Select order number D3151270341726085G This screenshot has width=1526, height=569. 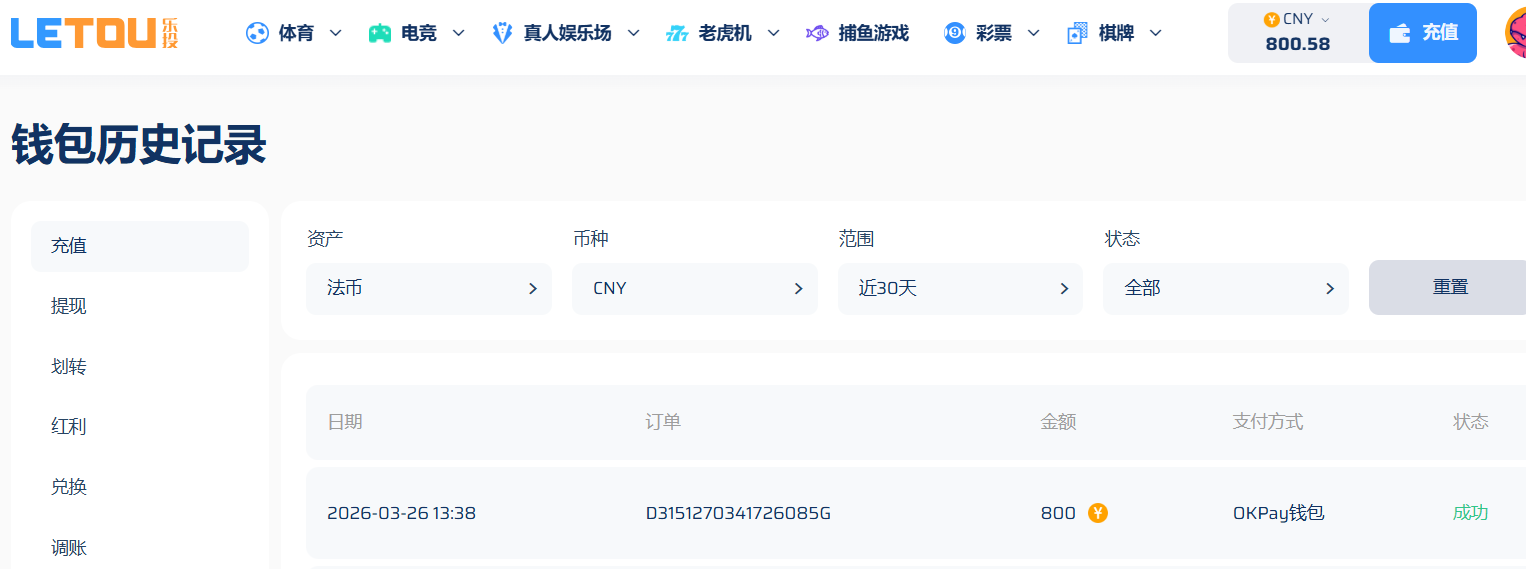[738, 514]
